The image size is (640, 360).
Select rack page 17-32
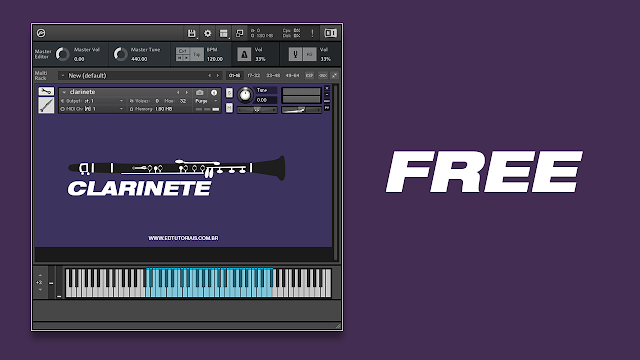pyautogui.click(x=253, y=76)
